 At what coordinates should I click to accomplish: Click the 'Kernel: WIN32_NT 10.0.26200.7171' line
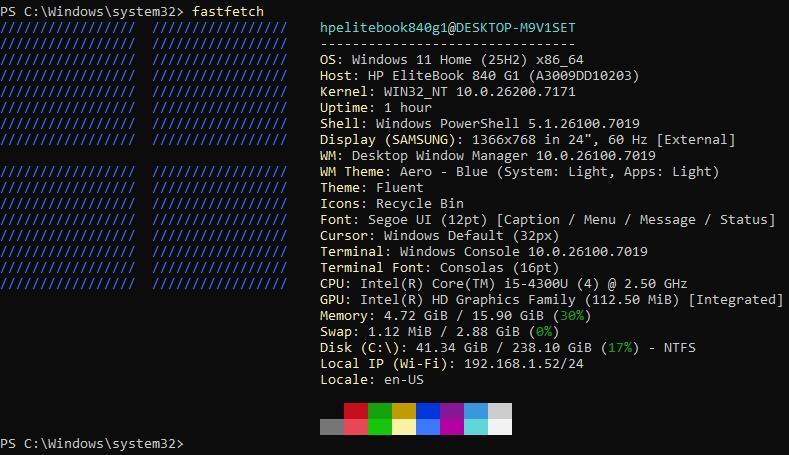[x=447, y=92]
